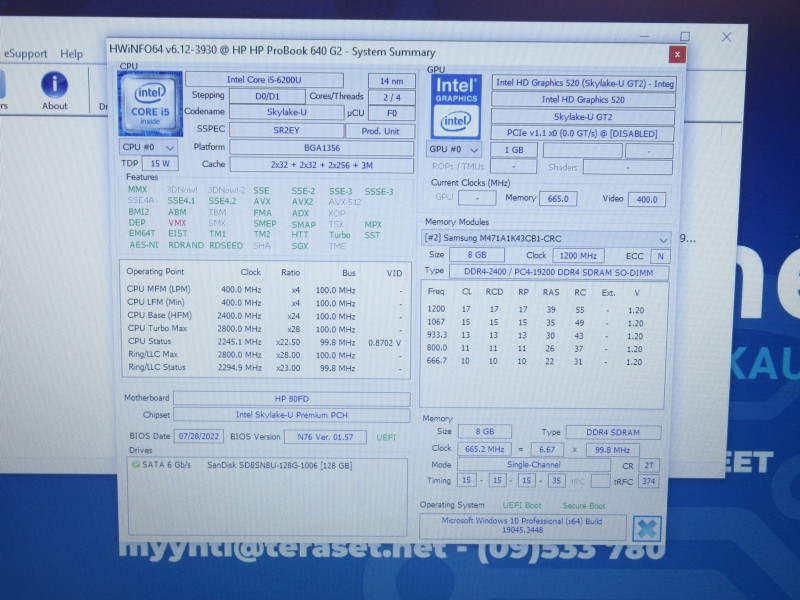Click the 0.8702 V VID value

pos(385,343)
